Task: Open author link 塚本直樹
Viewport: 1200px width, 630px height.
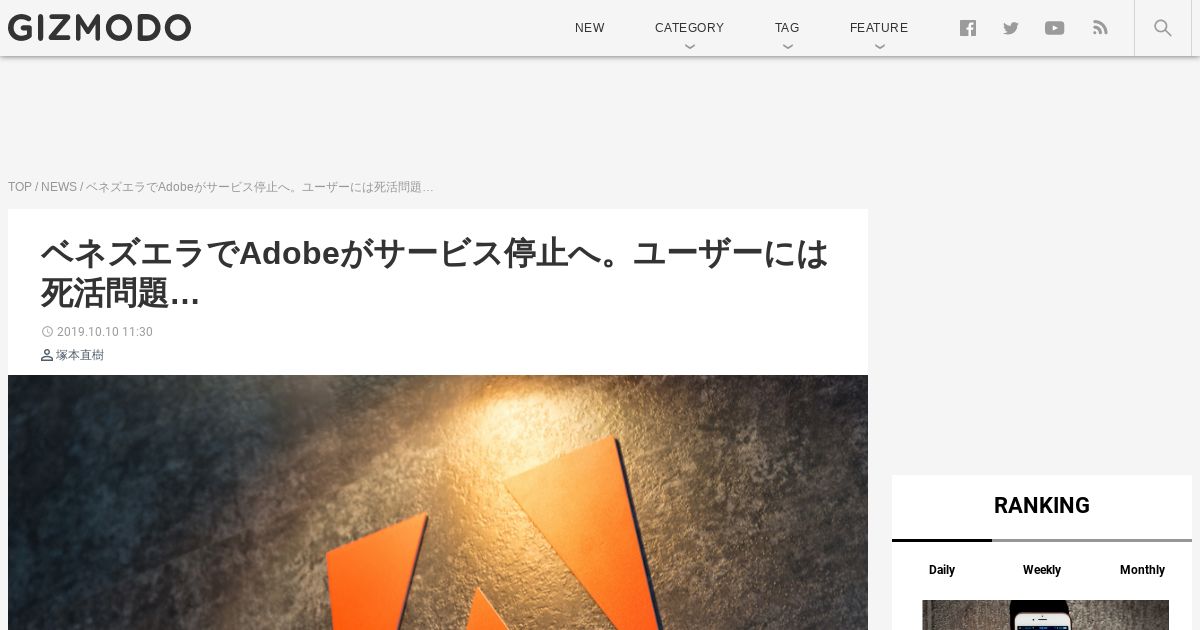Action: click(x=80, y=355)
